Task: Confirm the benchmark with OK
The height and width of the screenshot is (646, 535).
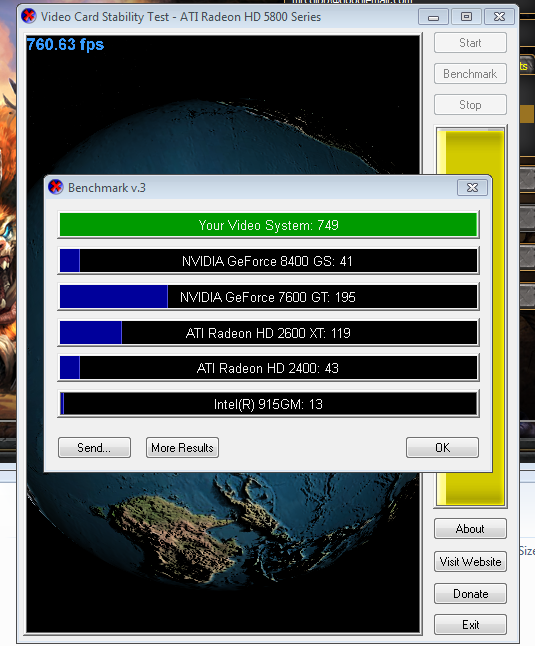Action: coord(442,447)
